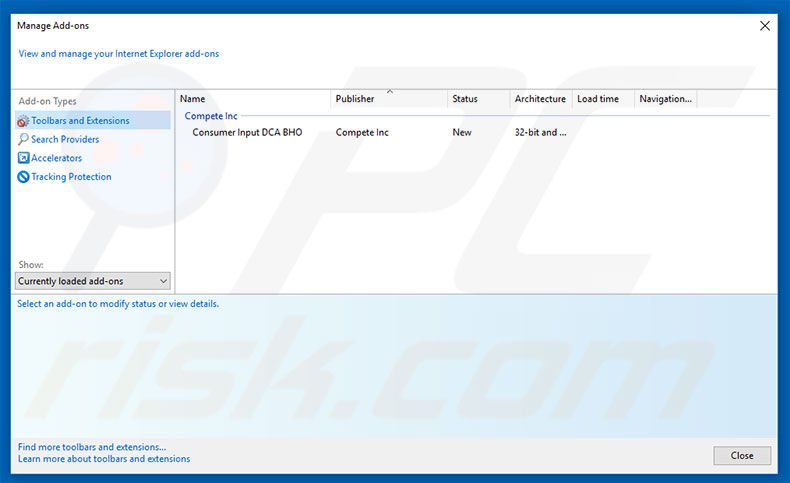
Task: Click Compete Inc publisher cell
Action: pos(362,132)
